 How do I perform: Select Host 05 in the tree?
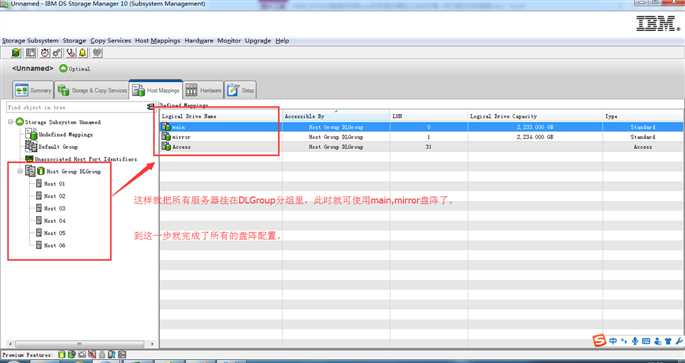coord(54,233)
